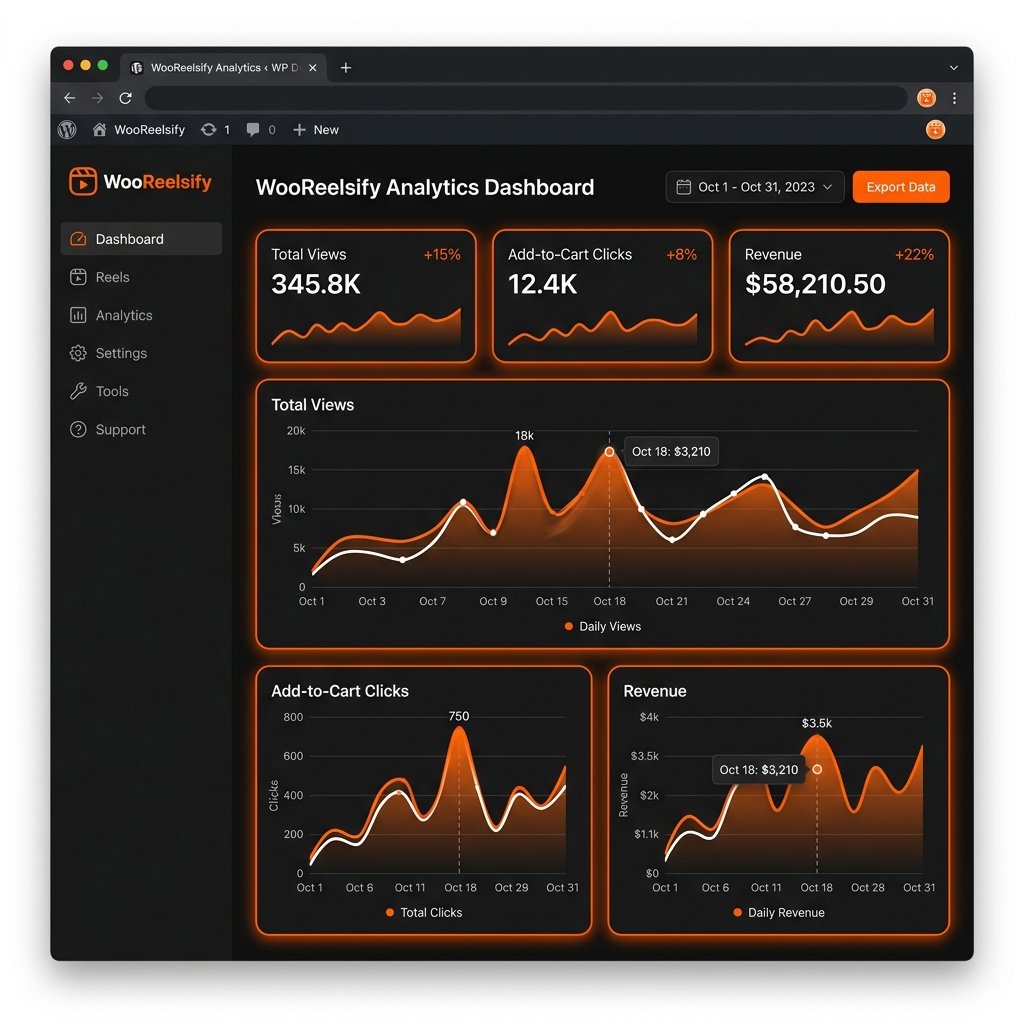Viewport: 1024px width, 1024px height.
Task: Toggle the Daily Views legend item
Action: pos(603,626)
